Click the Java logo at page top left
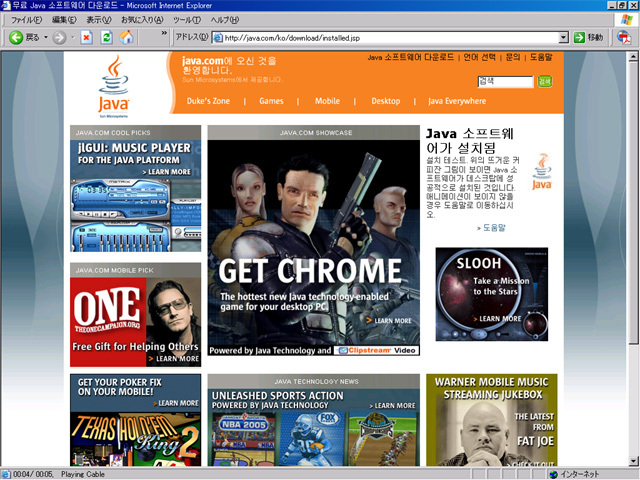The height and width of the screenshot is (480, 640). click(113, 86)
